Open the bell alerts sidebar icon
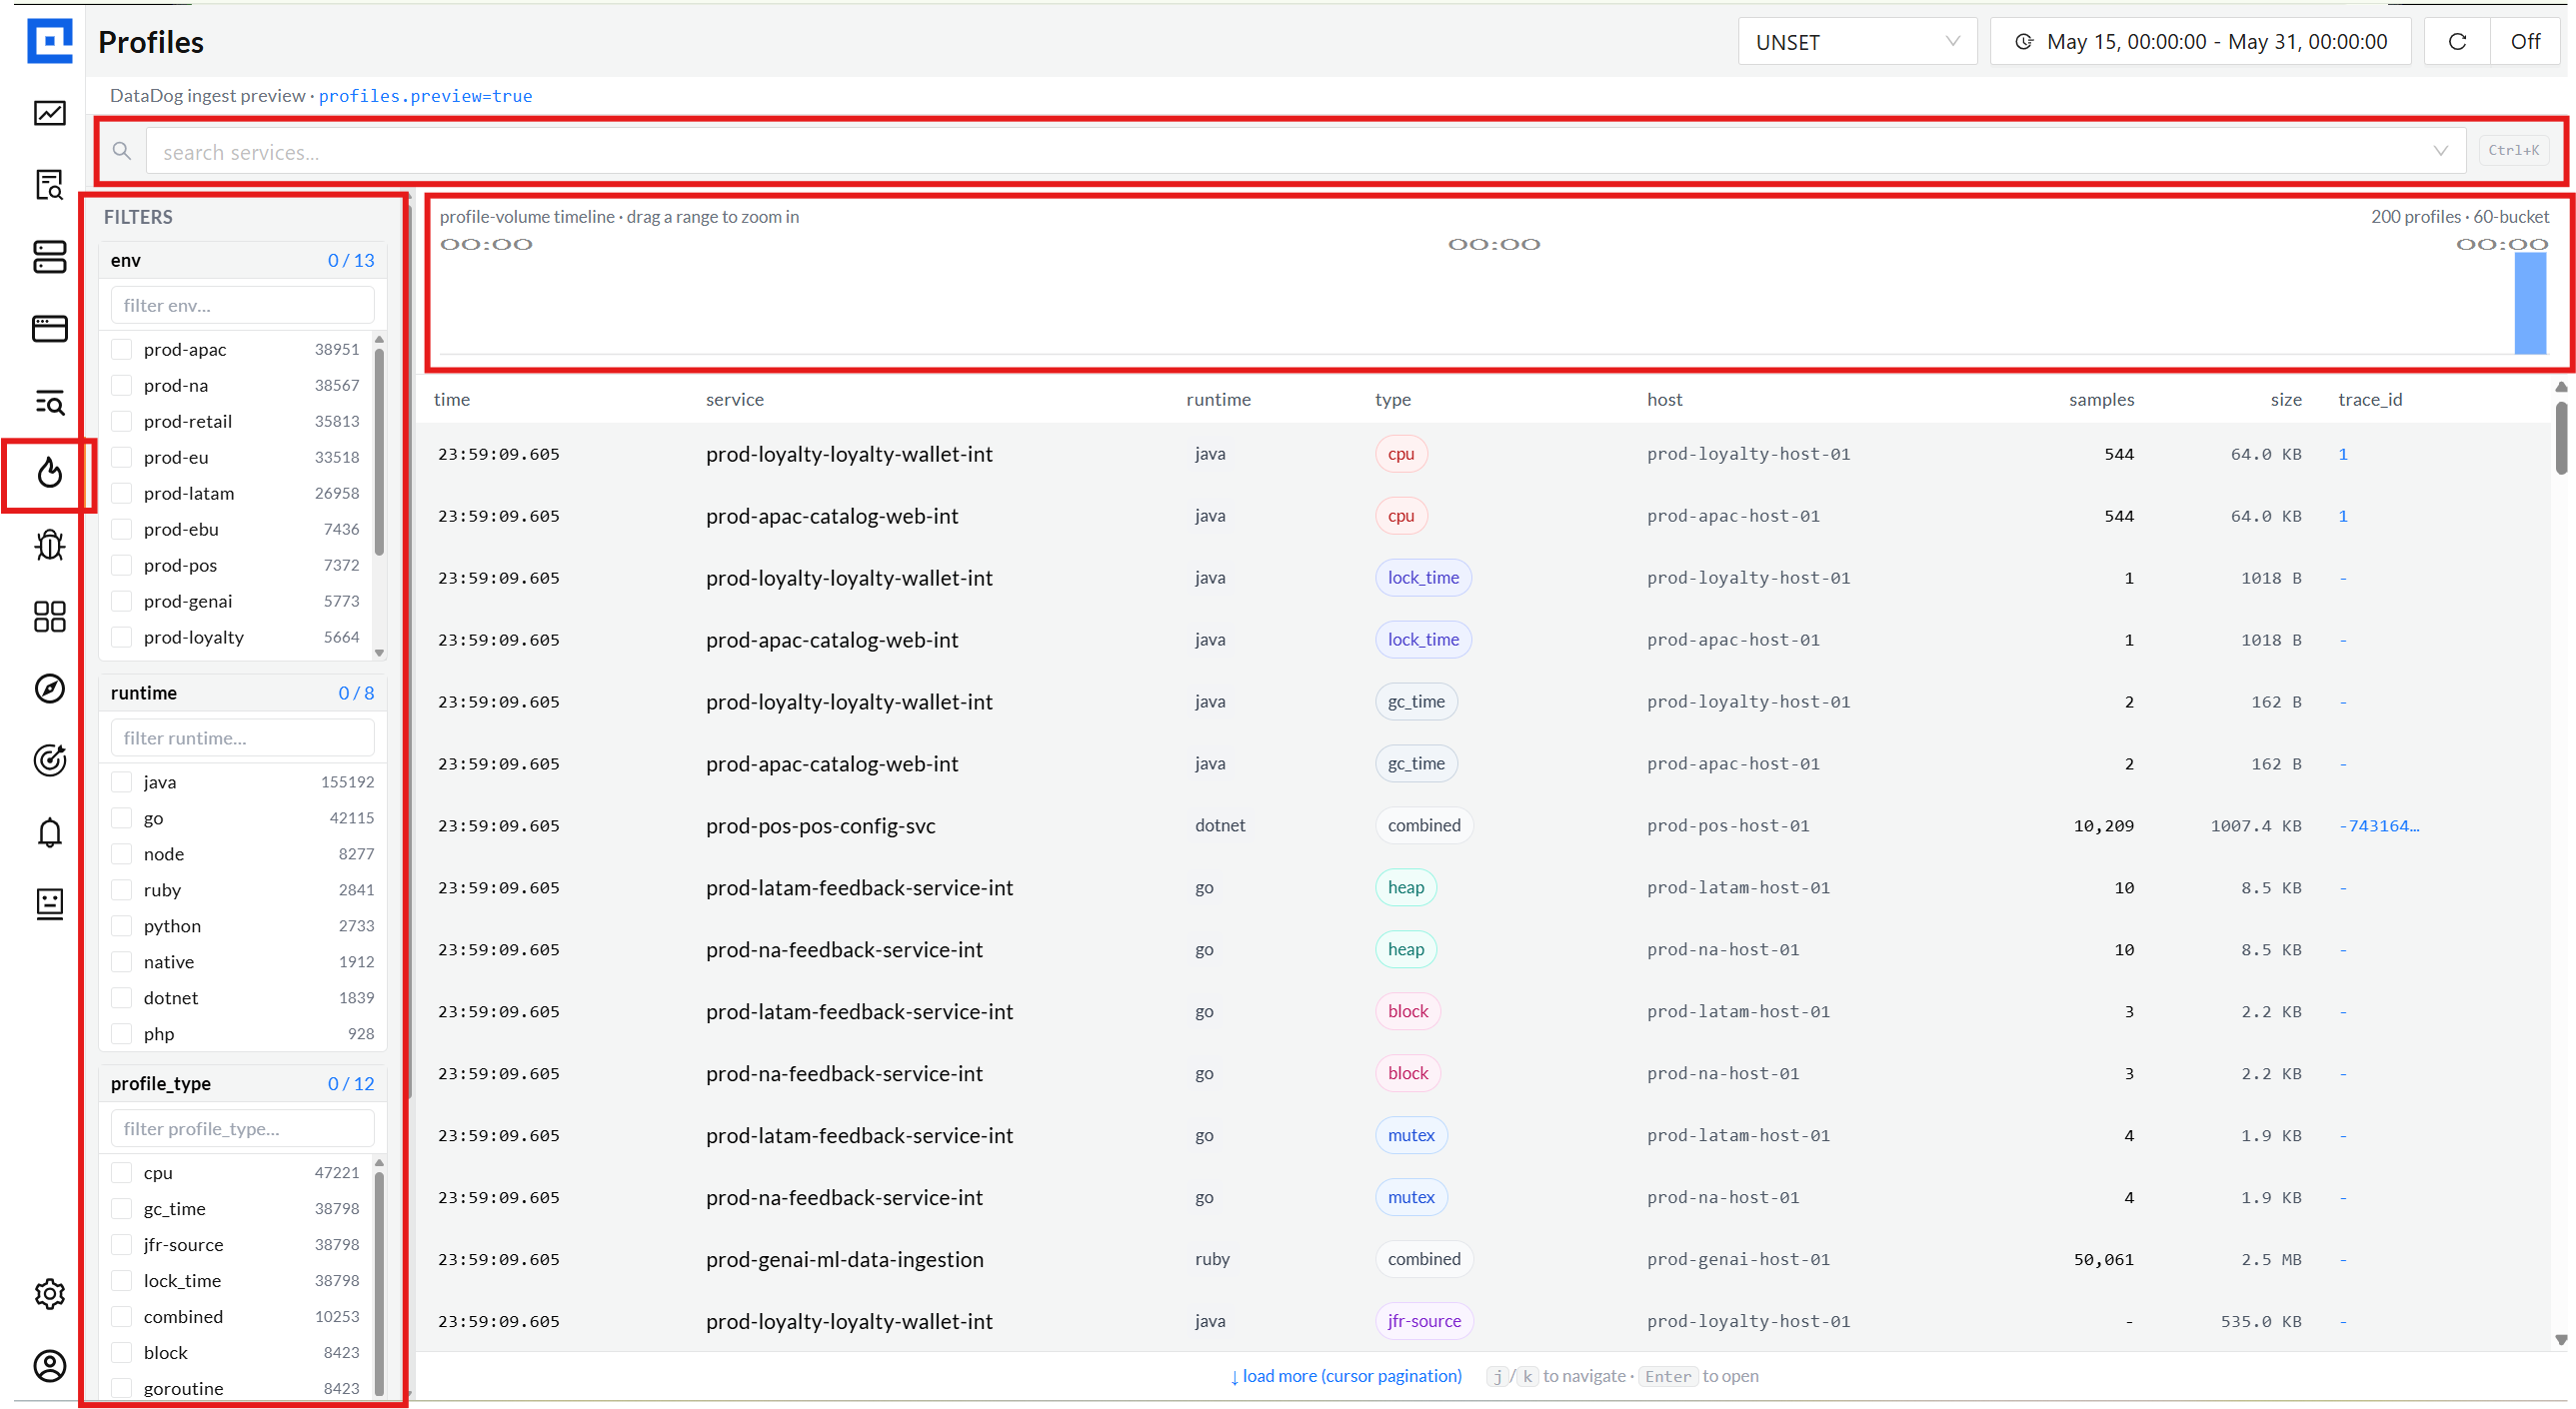Viewport: 2576px width, 1409px height. (49, 833)
